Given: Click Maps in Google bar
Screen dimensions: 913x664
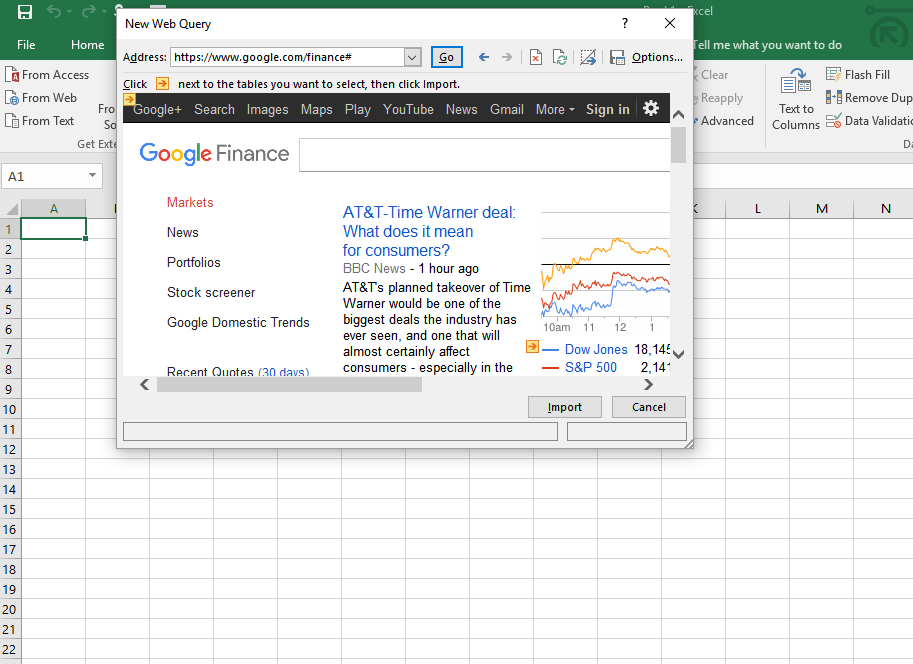Looking at the screenshot, I should (x=316, y=110).
